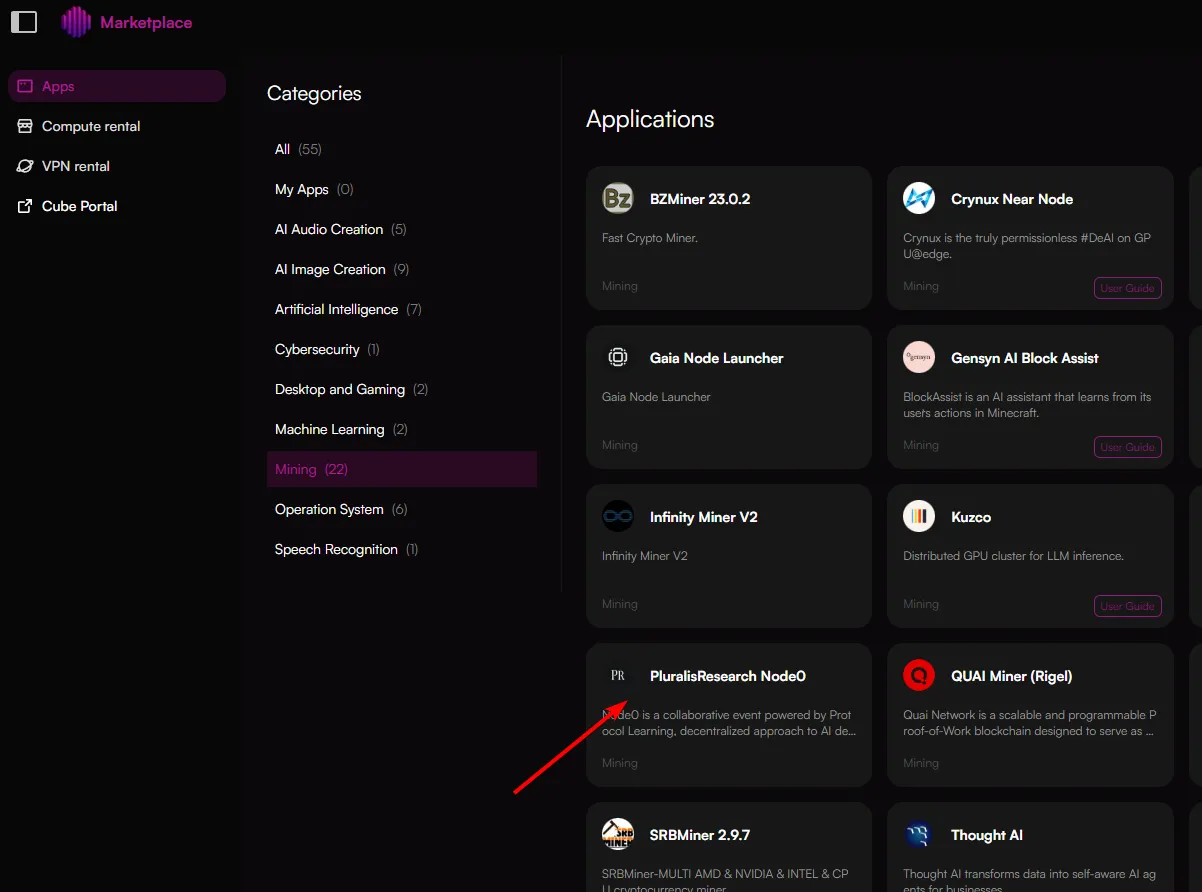Click the Marketplace header text
This screenshot has width=1202, height=892.
click(x=146, y=22)
